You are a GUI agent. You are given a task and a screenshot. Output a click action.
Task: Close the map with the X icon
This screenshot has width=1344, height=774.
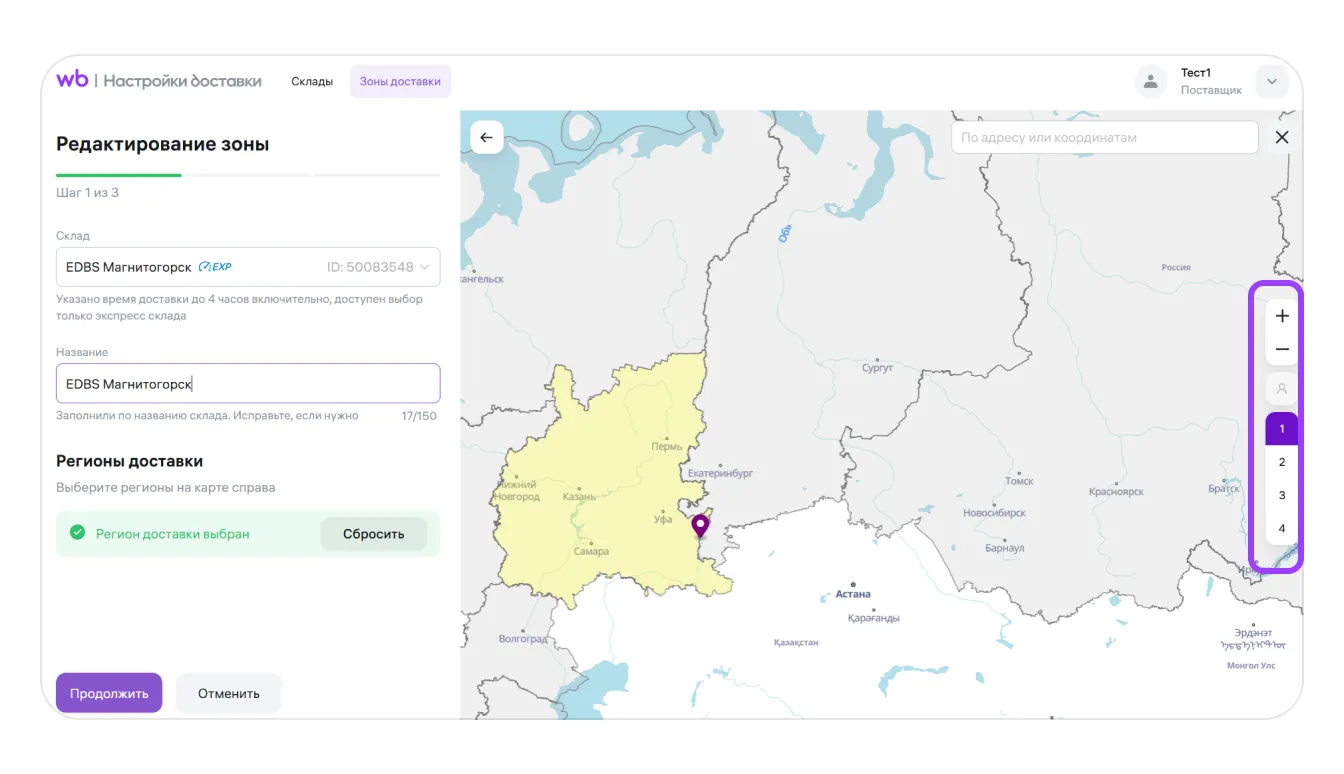pos(1282,138)
